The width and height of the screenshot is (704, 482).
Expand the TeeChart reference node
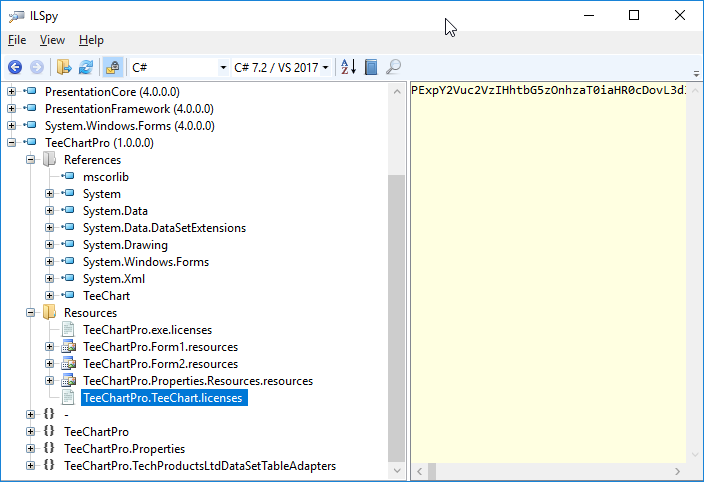(x=49, y=296)
